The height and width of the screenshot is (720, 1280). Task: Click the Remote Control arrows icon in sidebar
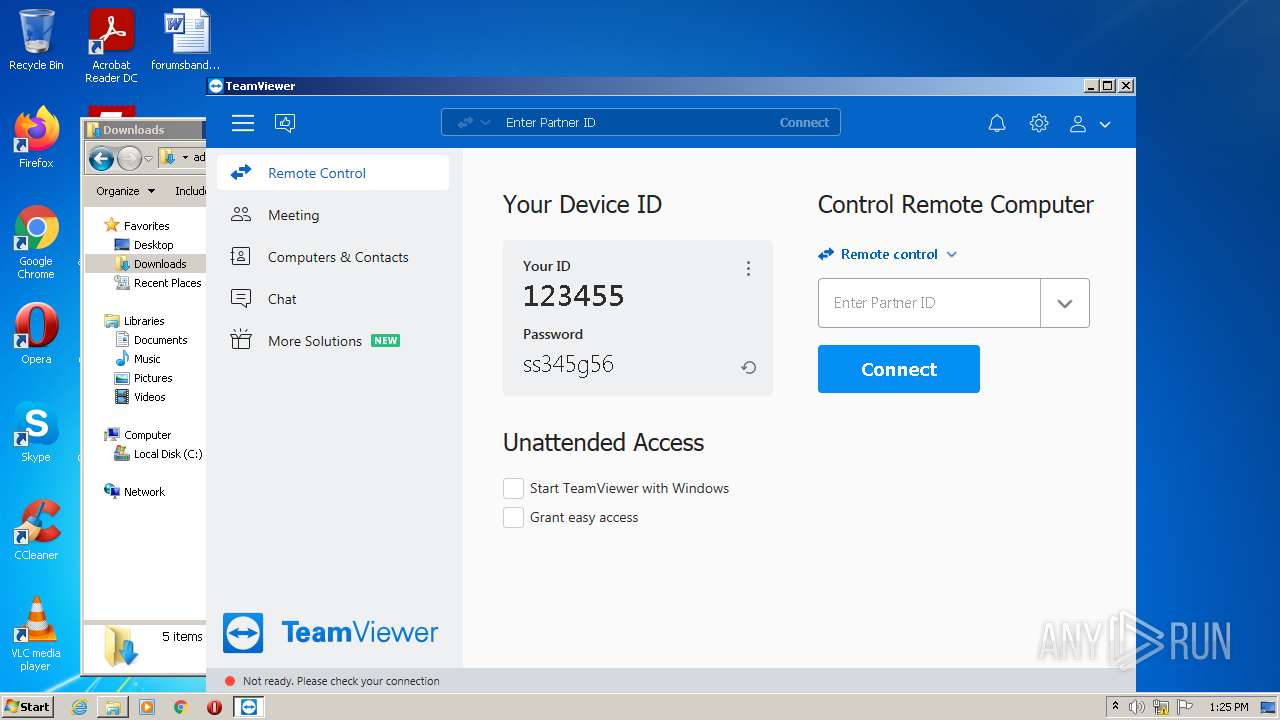pyautogui.click(x=241, y=173)
